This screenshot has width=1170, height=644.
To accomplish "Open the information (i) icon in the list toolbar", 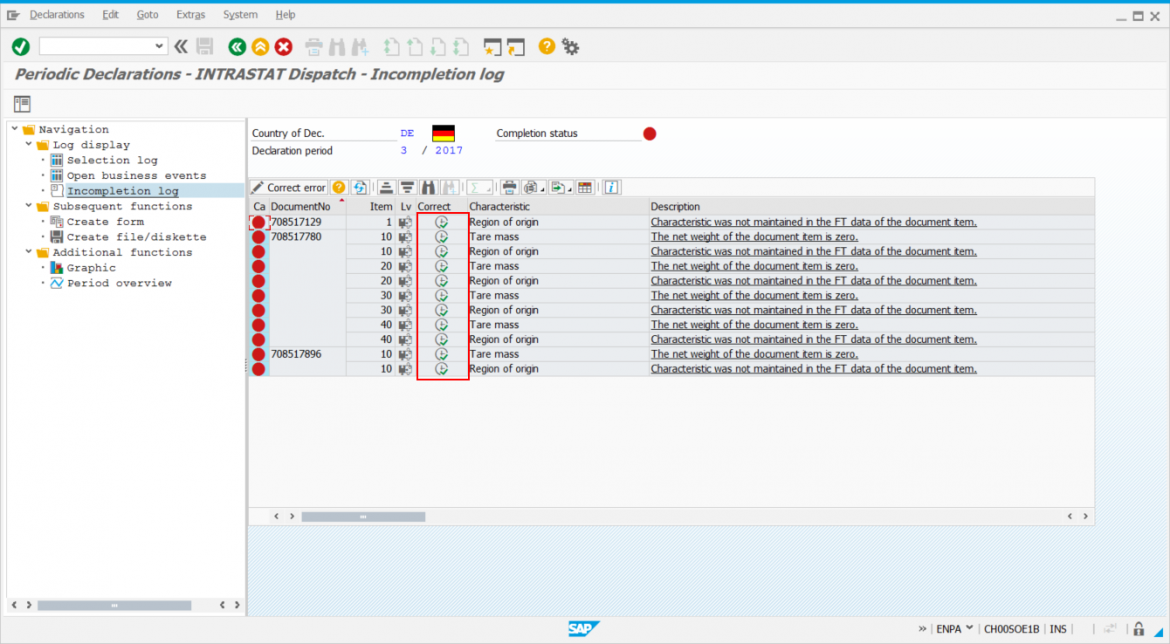I will [612, 187].
